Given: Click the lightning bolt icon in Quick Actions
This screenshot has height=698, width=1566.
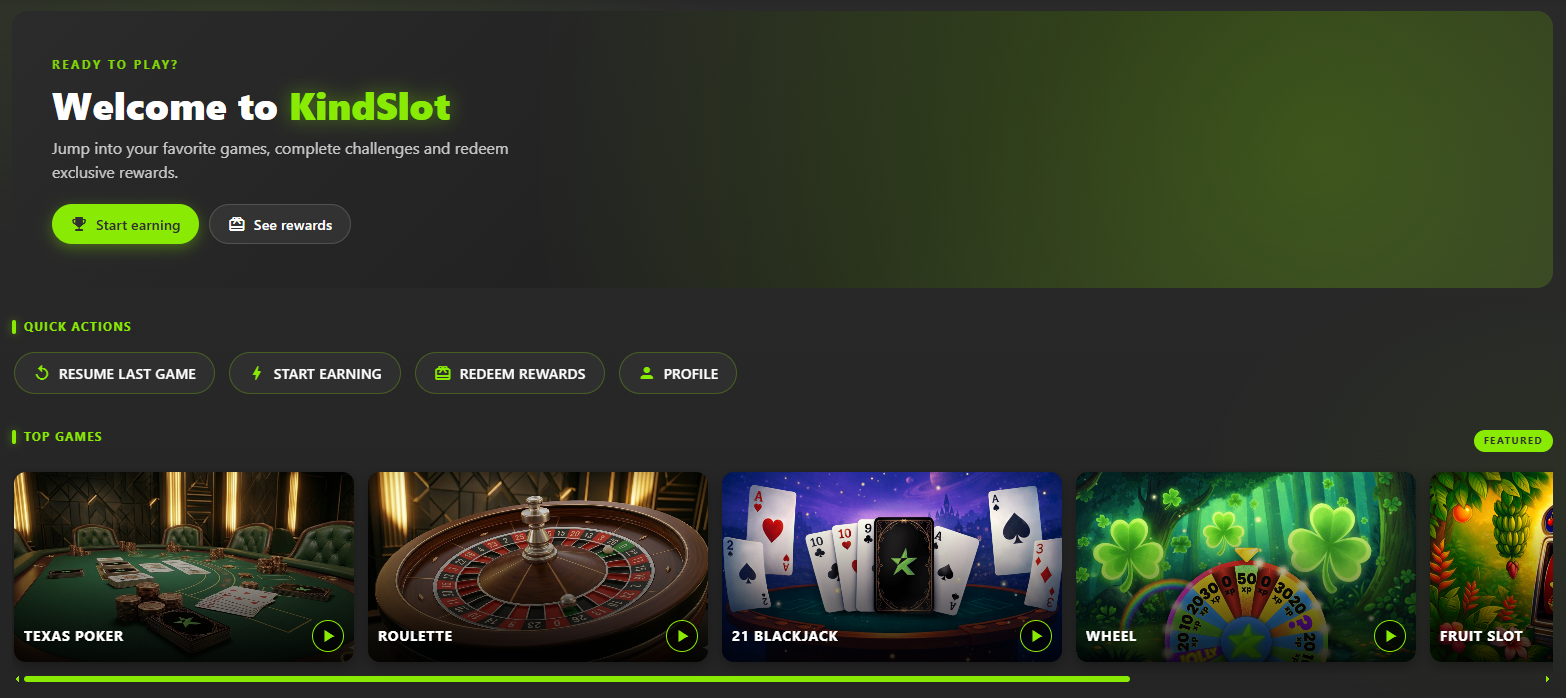Looking at the screenshot, I should [256, 373].
